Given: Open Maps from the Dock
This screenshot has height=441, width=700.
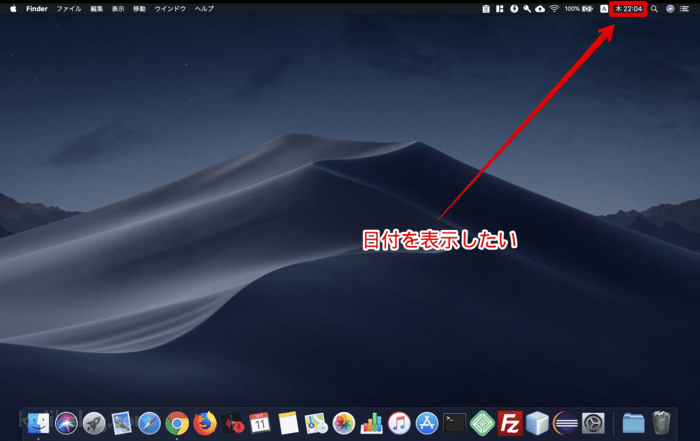Looking at the screenshot, I should [316, 423].
